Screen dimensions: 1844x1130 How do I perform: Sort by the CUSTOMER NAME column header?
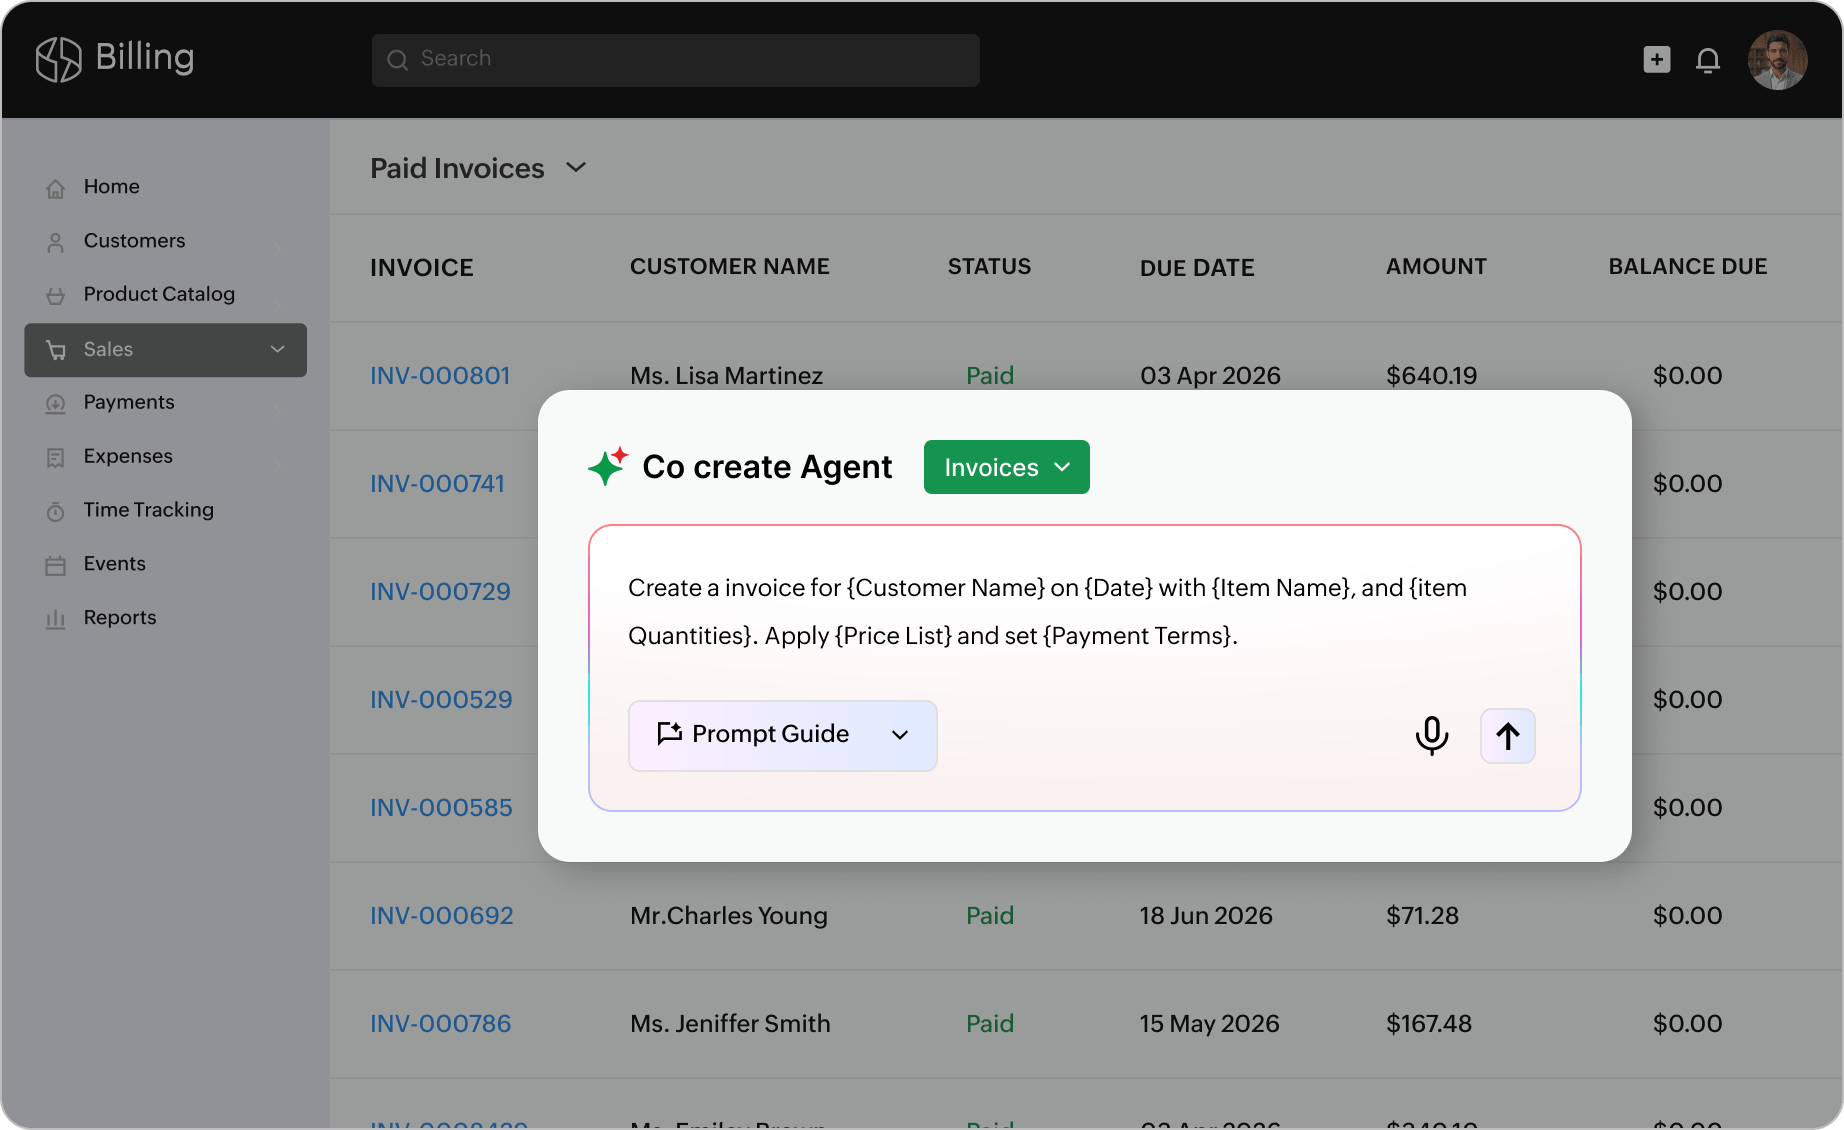point(730,267)
